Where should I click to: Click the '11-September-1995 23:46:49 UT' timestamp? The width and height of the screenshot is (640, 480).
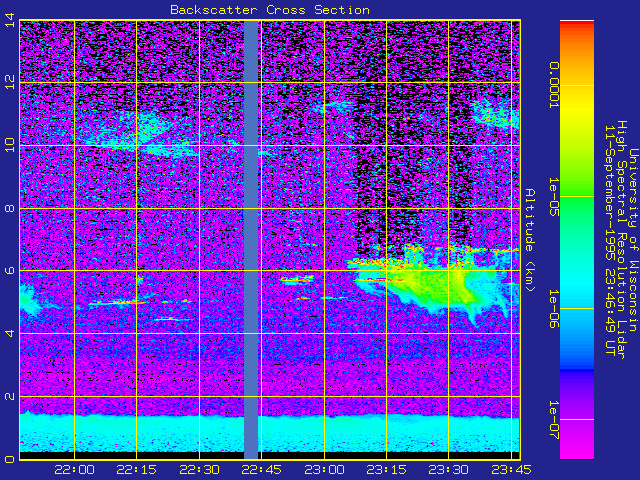click(x=611, y=240)
